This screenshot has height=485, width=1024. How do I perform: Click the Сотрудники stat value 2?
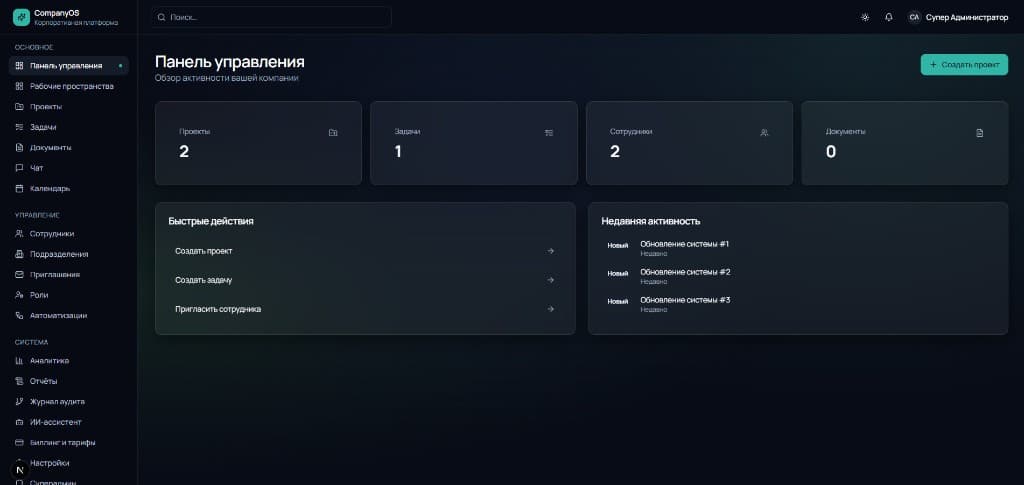[x=615, y=152]
